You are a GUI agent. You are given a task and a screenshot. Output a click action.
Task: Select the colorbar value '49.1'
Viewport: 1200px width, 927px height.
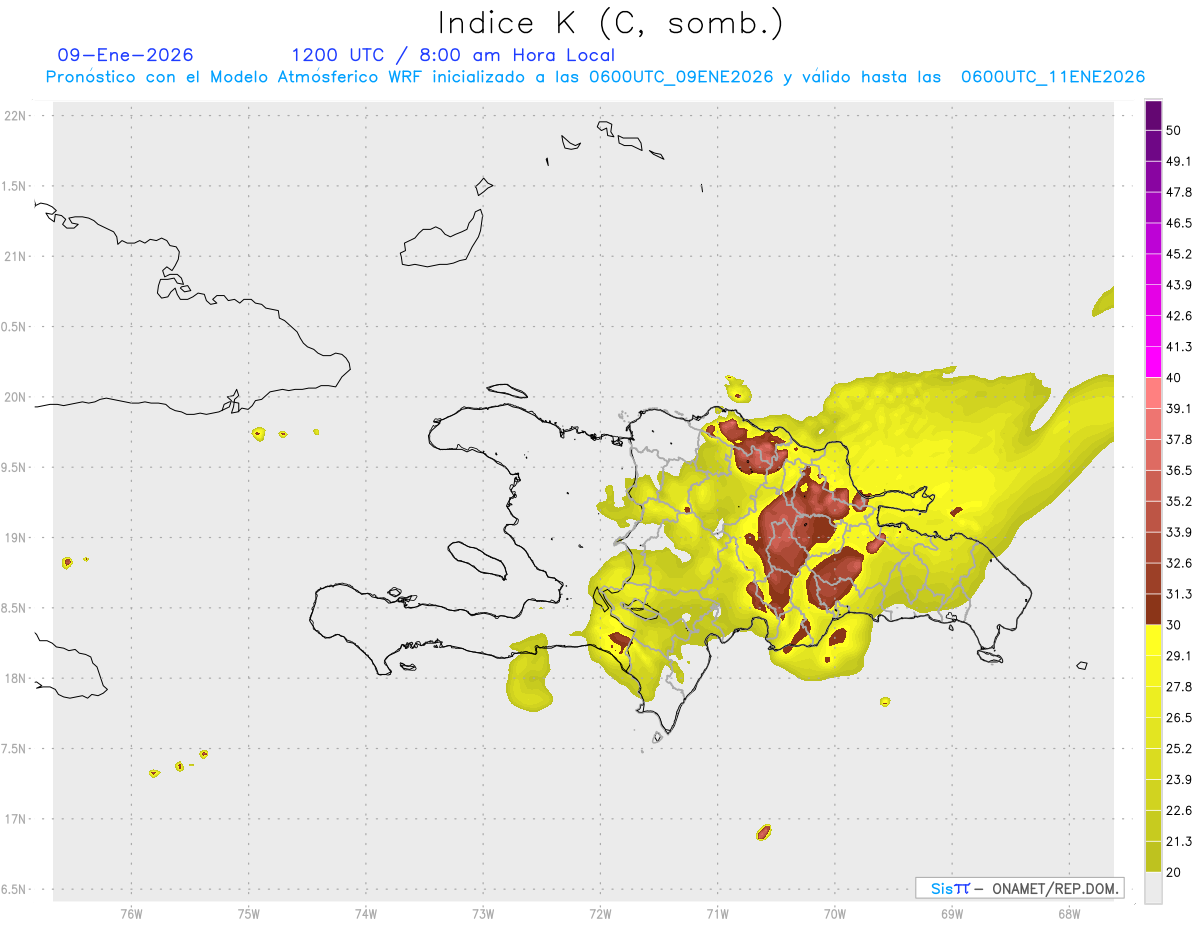point(1179,162)
